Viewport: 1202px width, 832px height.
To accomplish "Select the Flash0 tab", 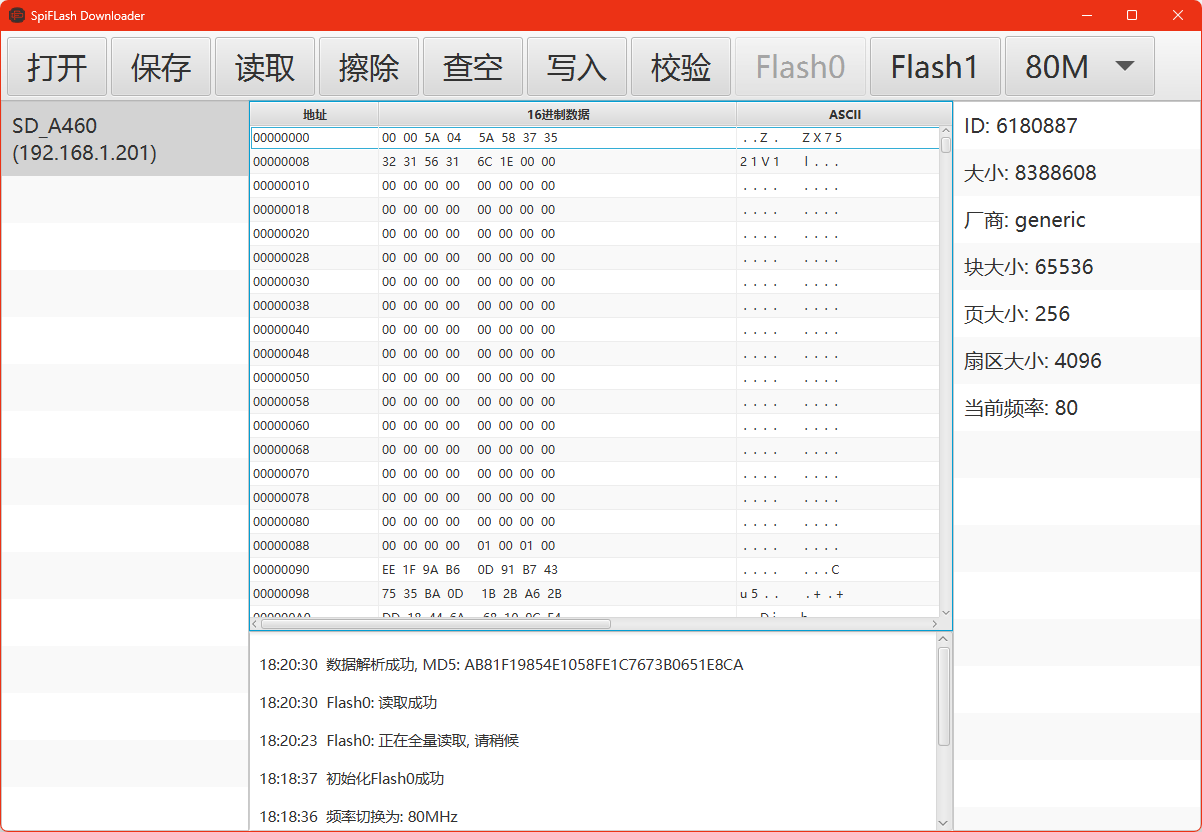I will (x=800, y=66).
